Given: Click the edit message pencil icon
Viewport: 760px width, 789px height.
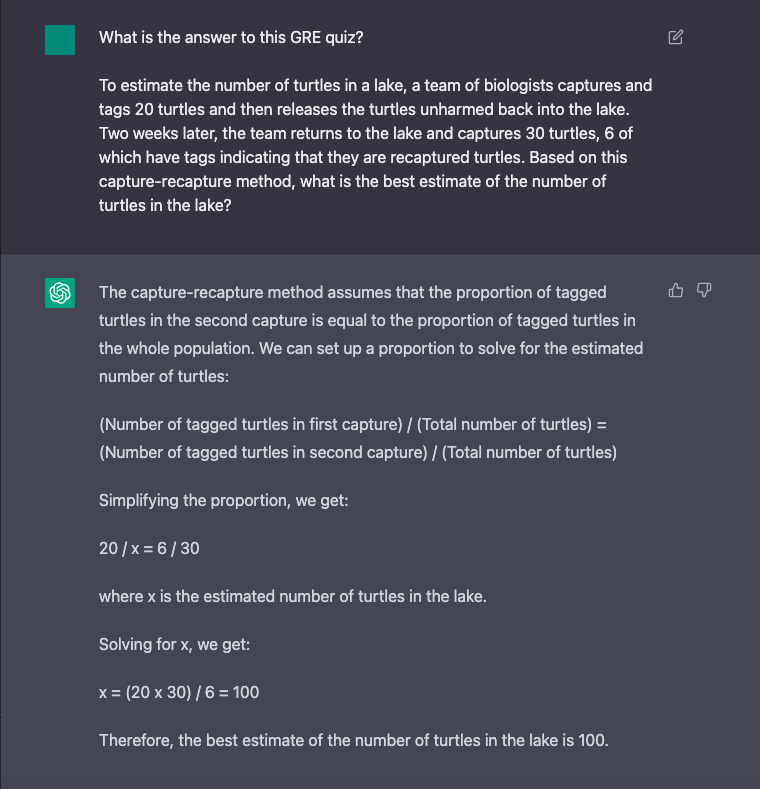Looking at the screenshot, I should tap(675, 38).
